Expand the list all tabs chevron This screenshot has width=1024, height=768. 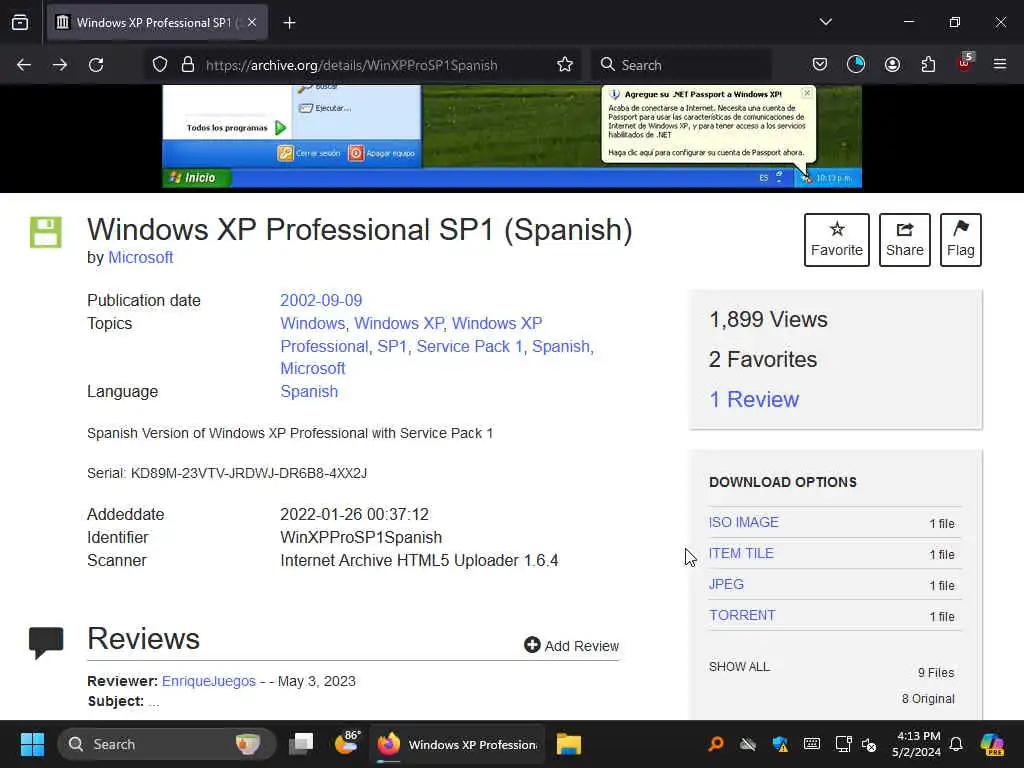click(825, 22)
